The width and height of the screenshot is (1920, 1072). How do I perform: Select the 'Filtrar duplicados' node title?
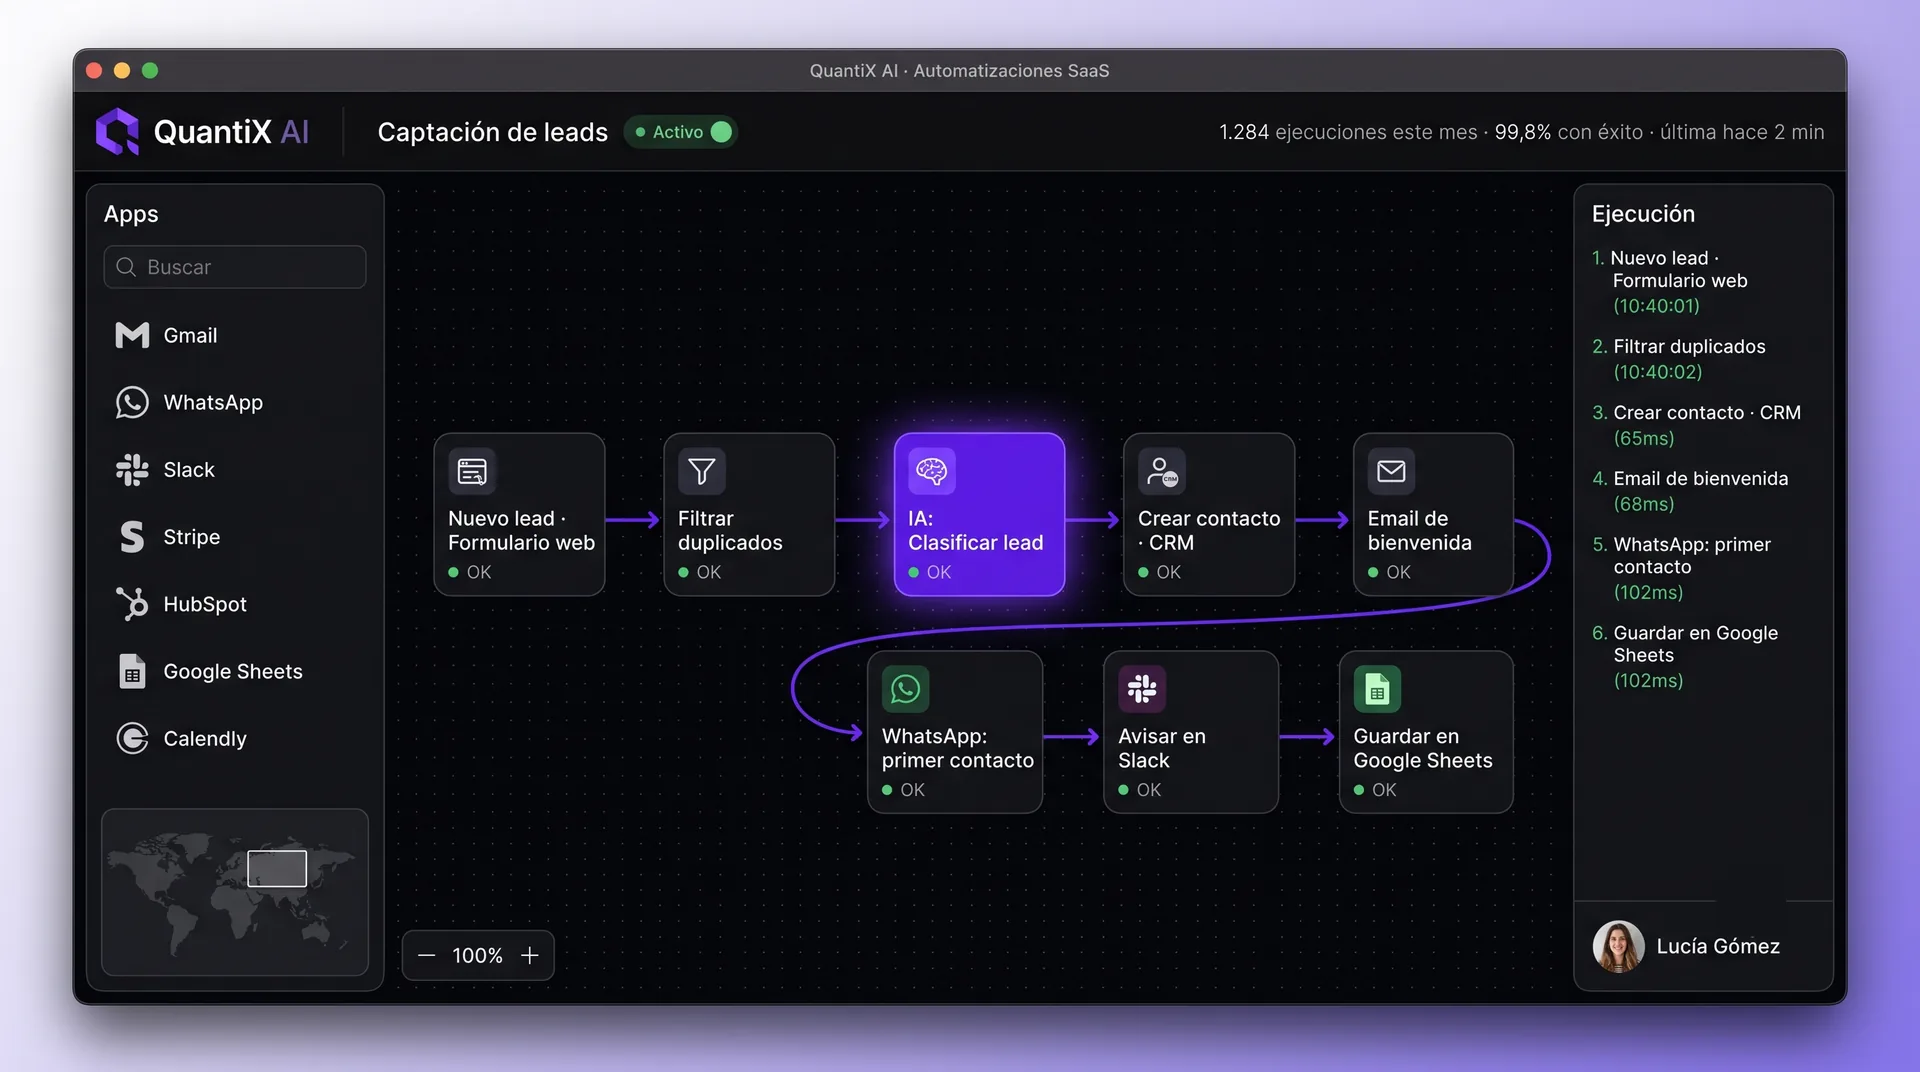pyautogui.click(x=730, y=530)
